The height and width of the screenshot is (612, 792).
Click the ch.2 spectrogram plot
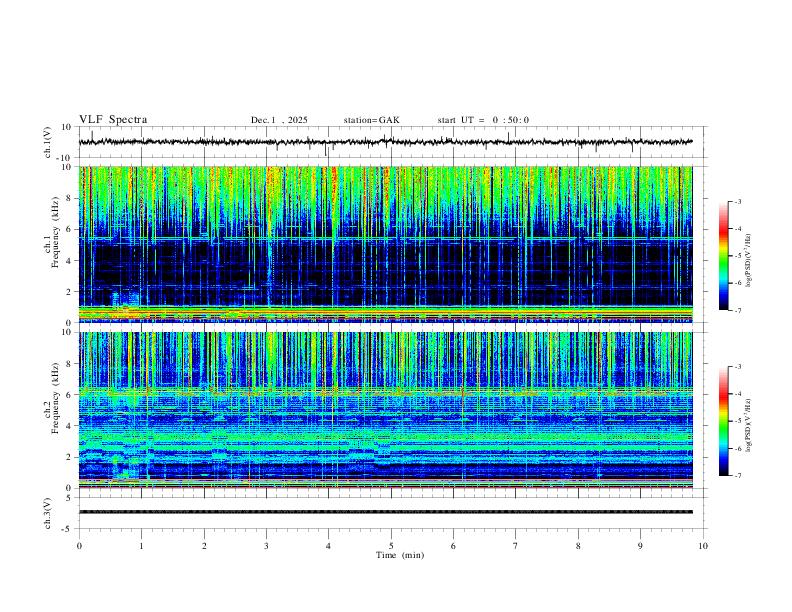coord(385,410)
